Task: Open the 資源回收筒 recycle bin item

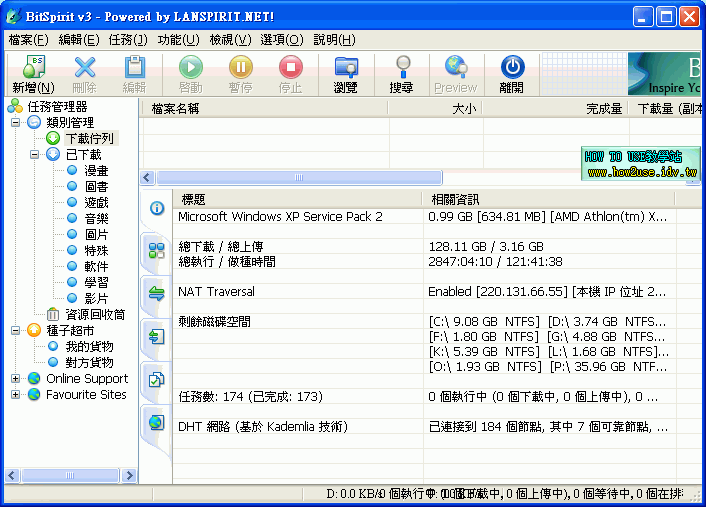Action: [x=95, y=314]
